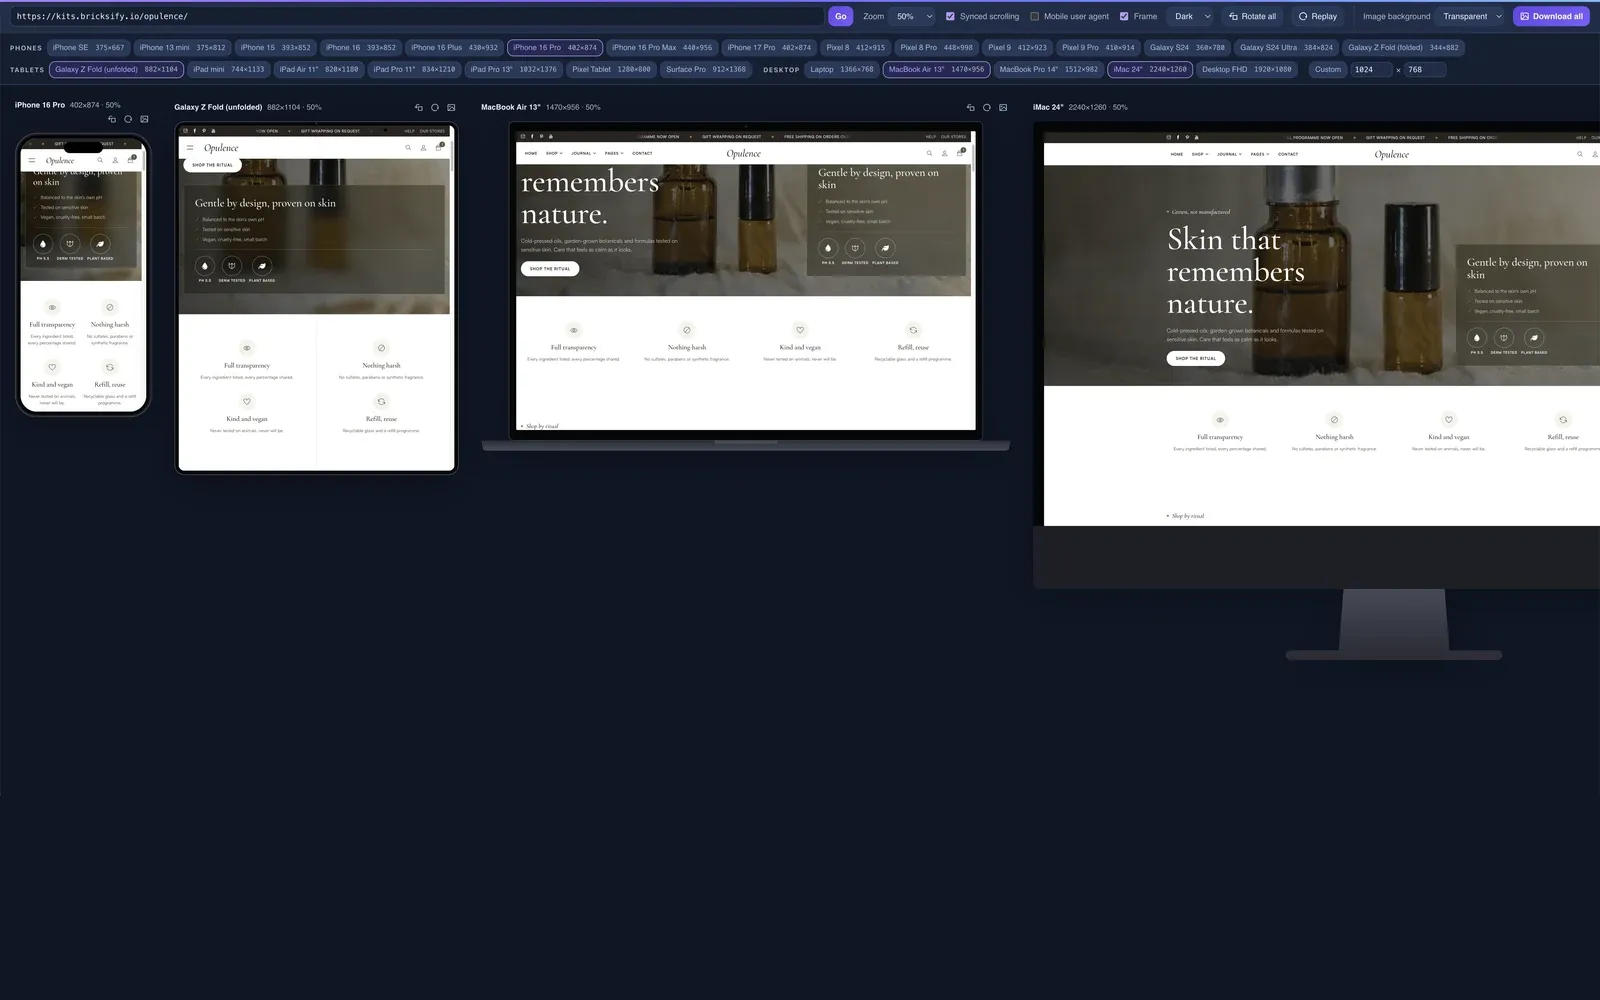This screenshot has height=1000, width=1600.
Task: Toggle Pixel 8 412×915 device chip
Action: pyautogui.click(x=856, y=47)
